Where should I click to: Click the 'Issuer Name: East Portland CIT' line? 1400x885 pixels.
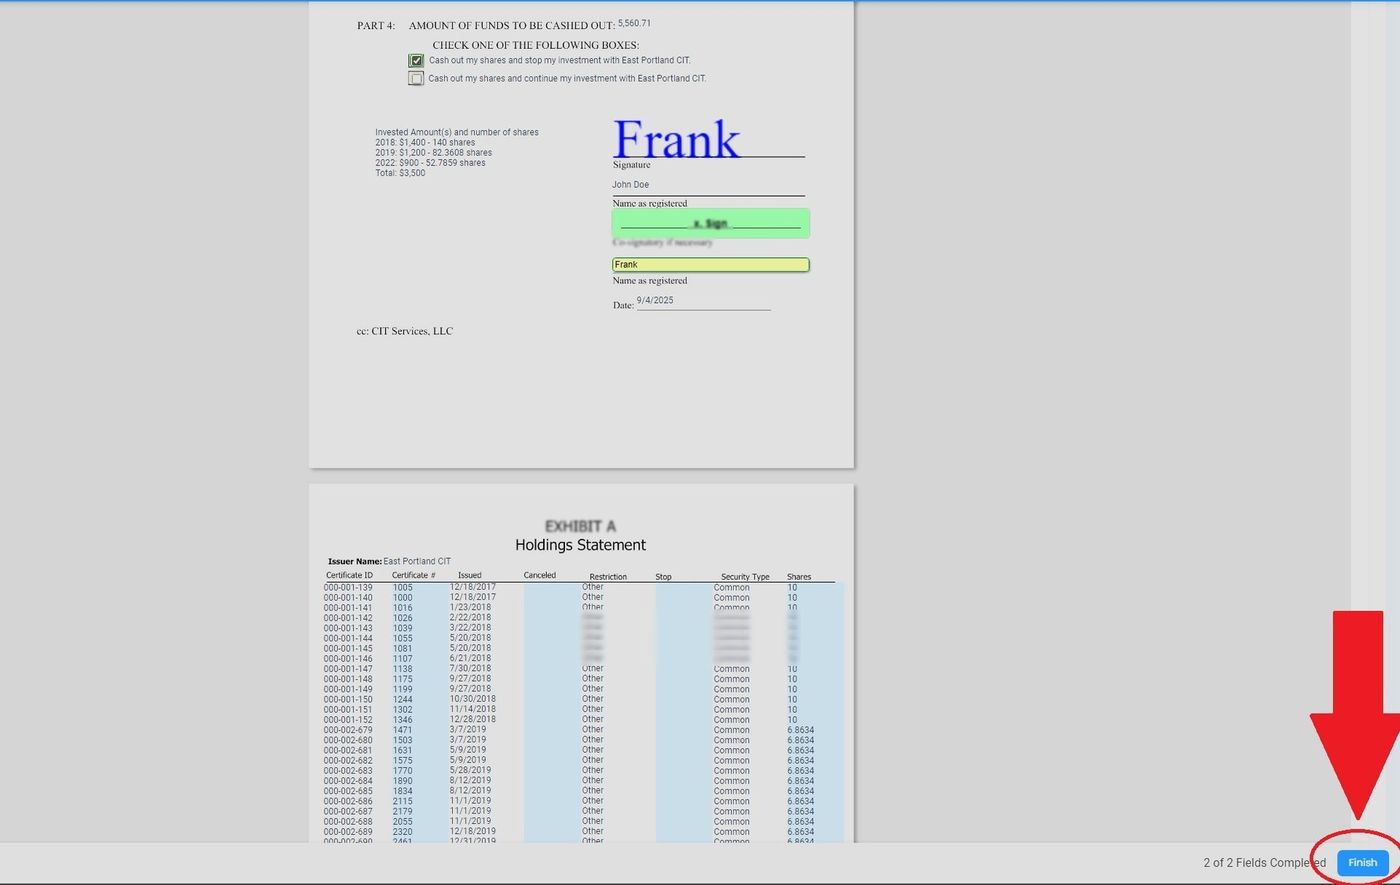[389, 562]
